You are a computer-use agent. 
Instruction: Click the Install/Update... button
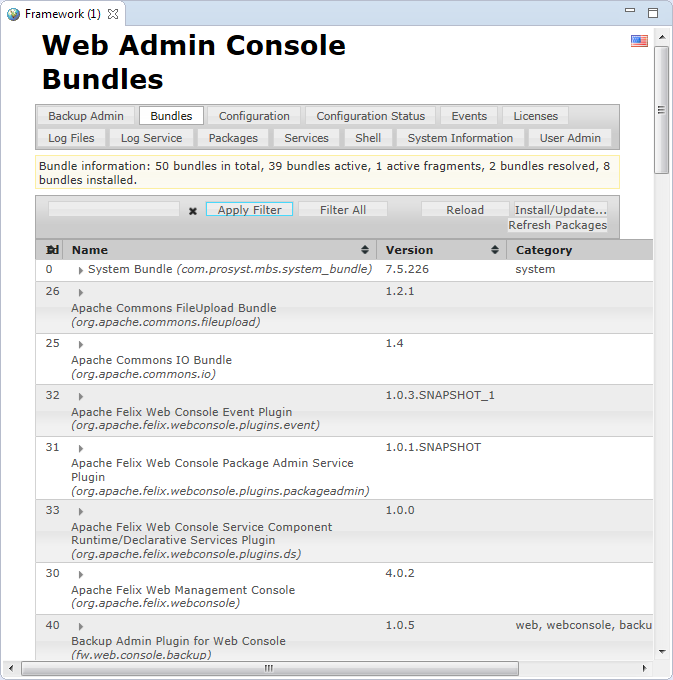[x=560, y=210]
